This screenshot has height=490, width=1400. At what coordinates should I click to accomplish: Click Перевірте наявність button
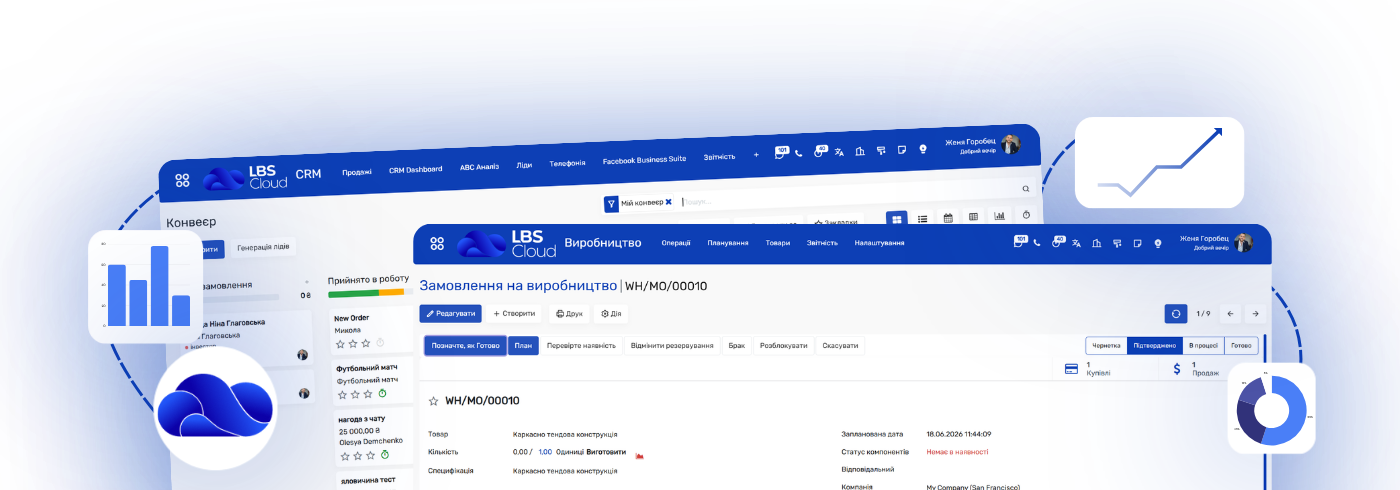coord(581,346)
